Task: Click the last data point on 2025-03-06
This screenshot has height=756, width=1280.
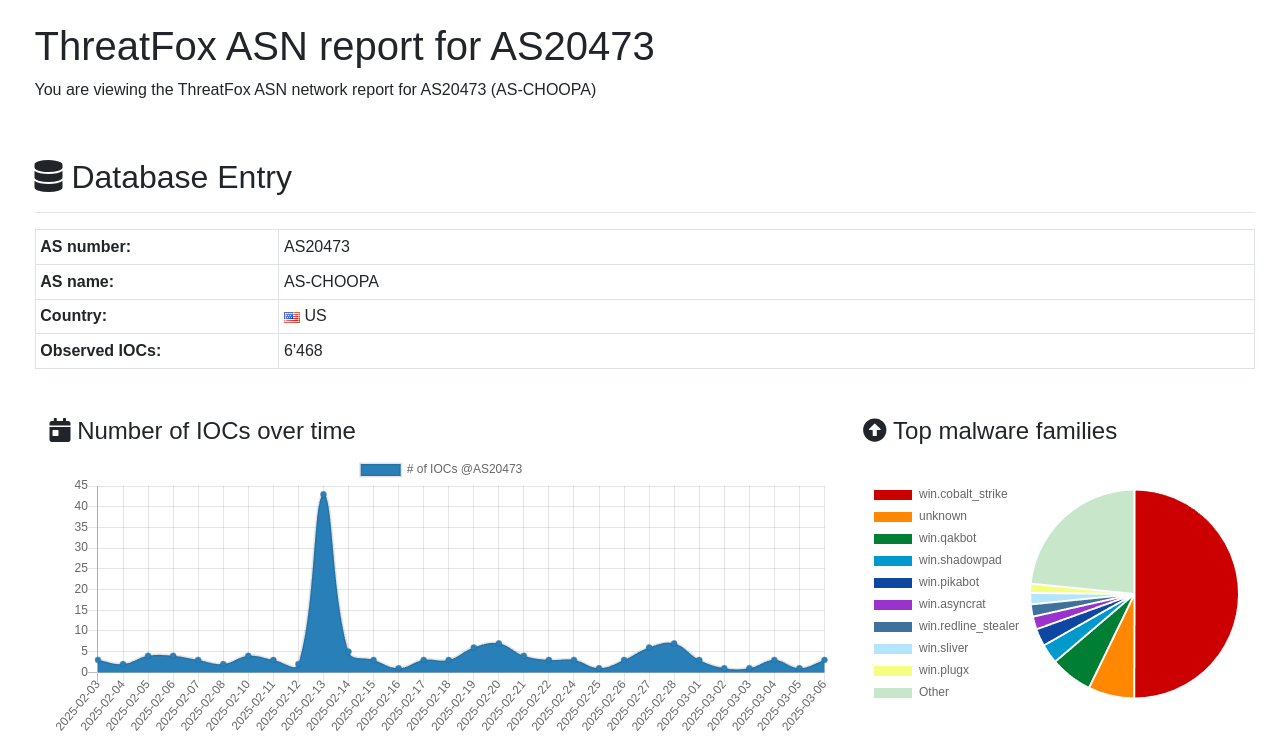Action: 824,660
